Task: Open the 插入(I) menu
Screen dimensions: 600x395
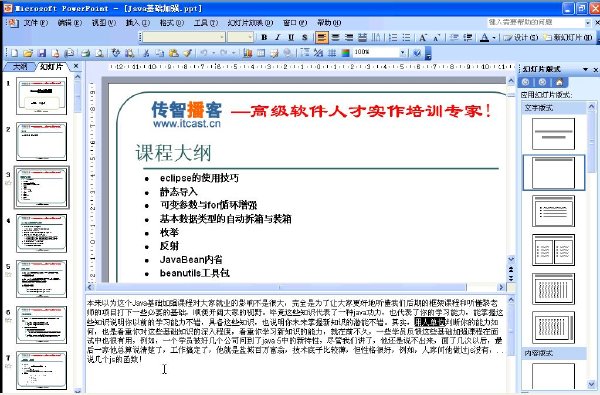Action: click(x=137, y=23)
